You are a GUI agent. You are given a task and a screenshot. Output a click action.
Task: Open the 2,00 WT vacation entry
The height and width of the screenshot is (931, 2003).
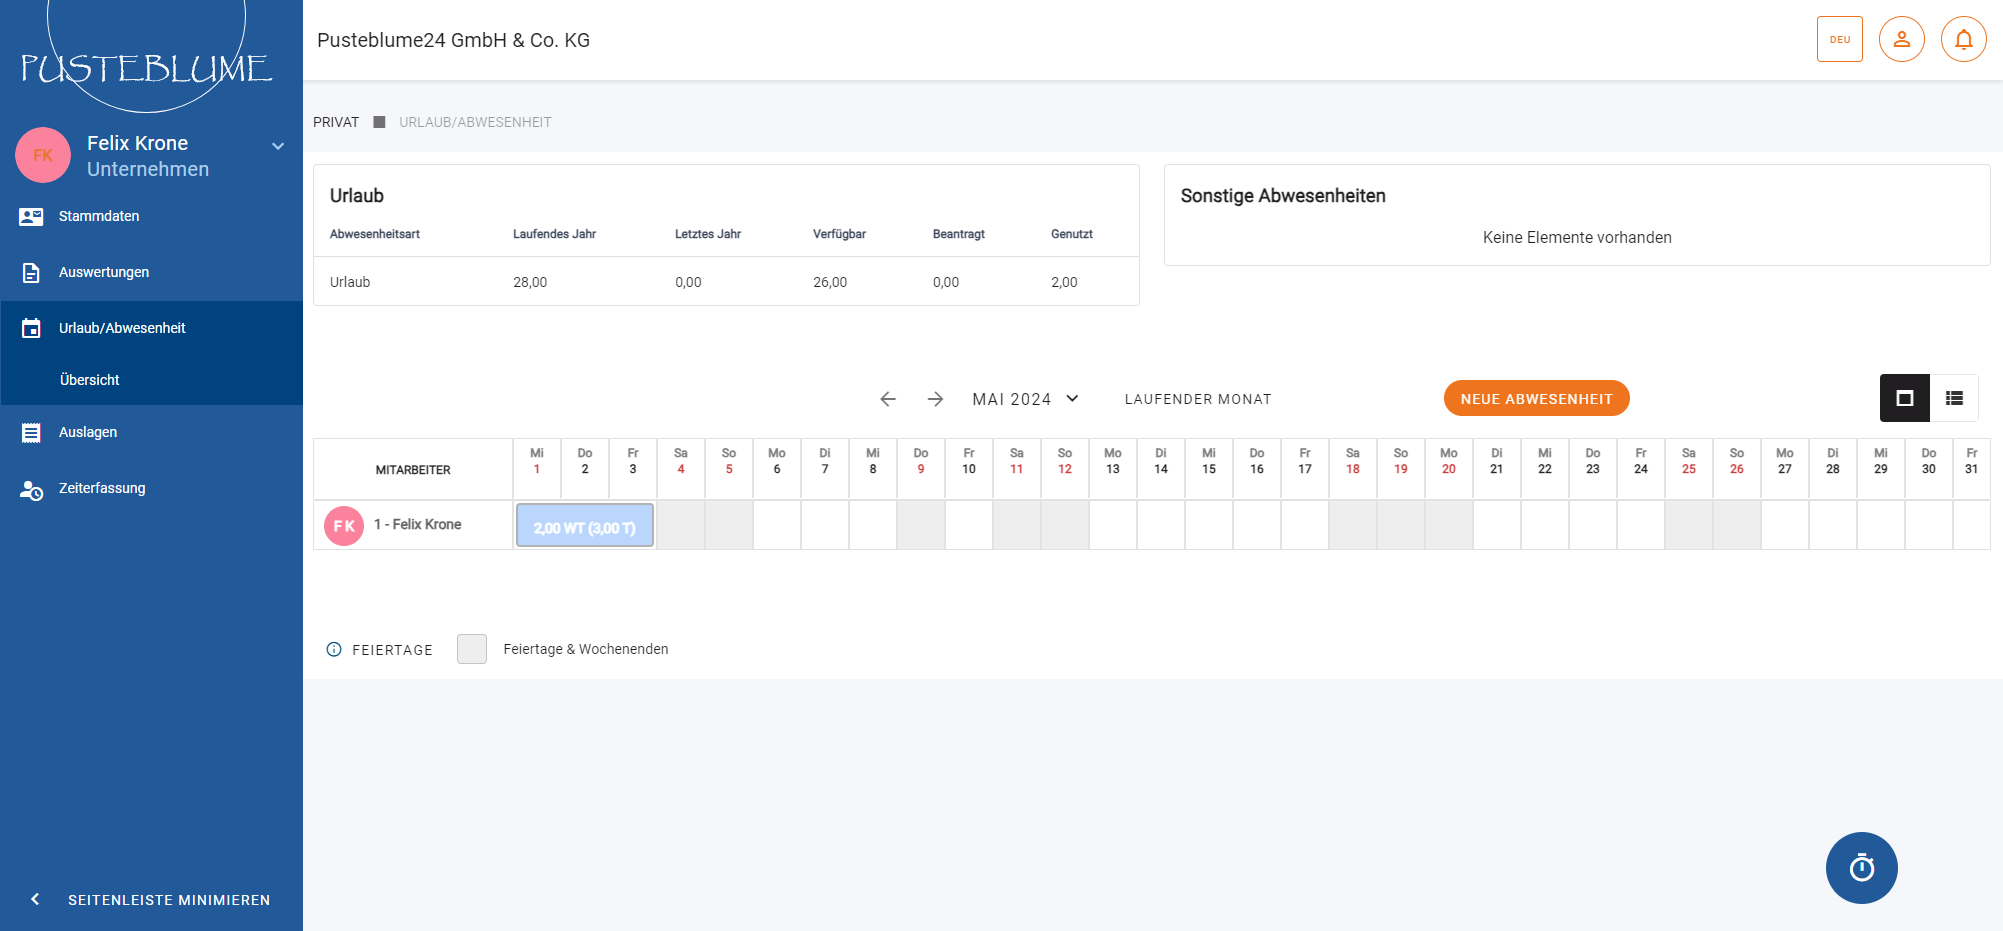(584, 526)
